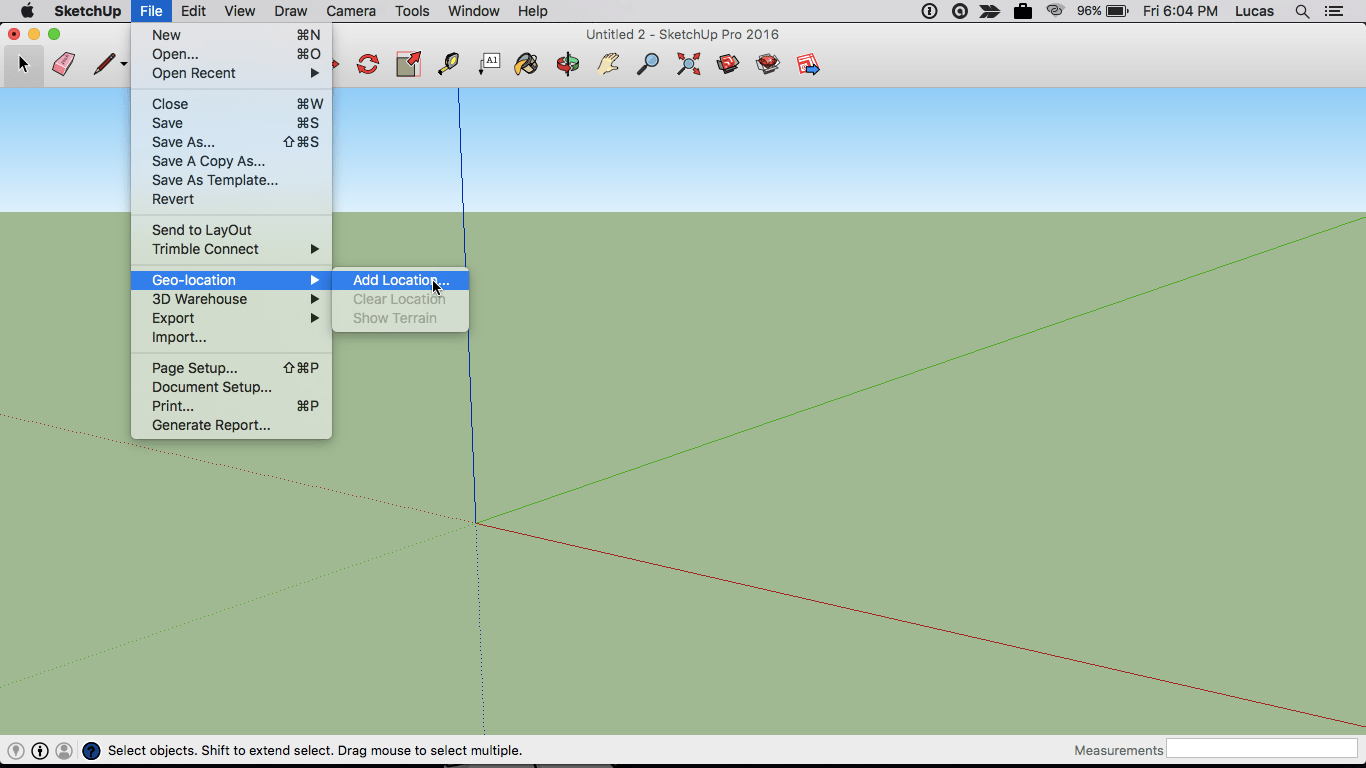Click the briefcase menu bar icon
The height and width of the screenshot is (768, 1366).
point(1022,11)
